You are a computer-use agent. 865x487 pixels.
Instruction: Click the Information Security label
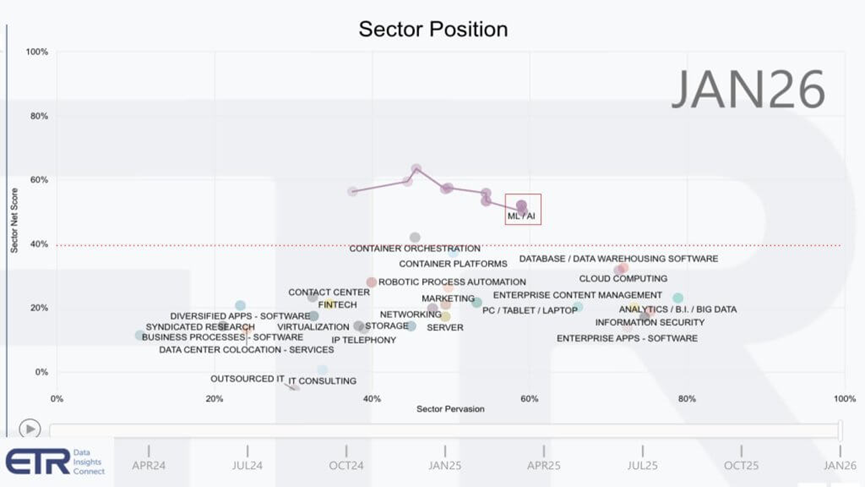[649, 323]
